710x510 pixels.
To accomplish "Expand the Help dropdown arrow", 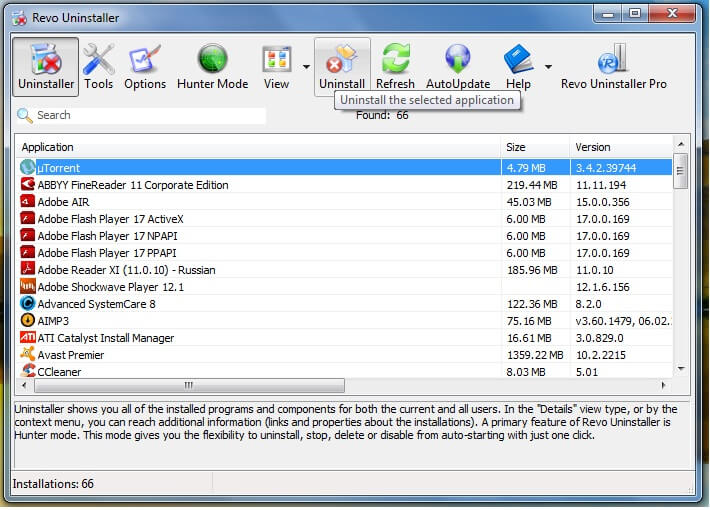I will click(x=548, y=67).
